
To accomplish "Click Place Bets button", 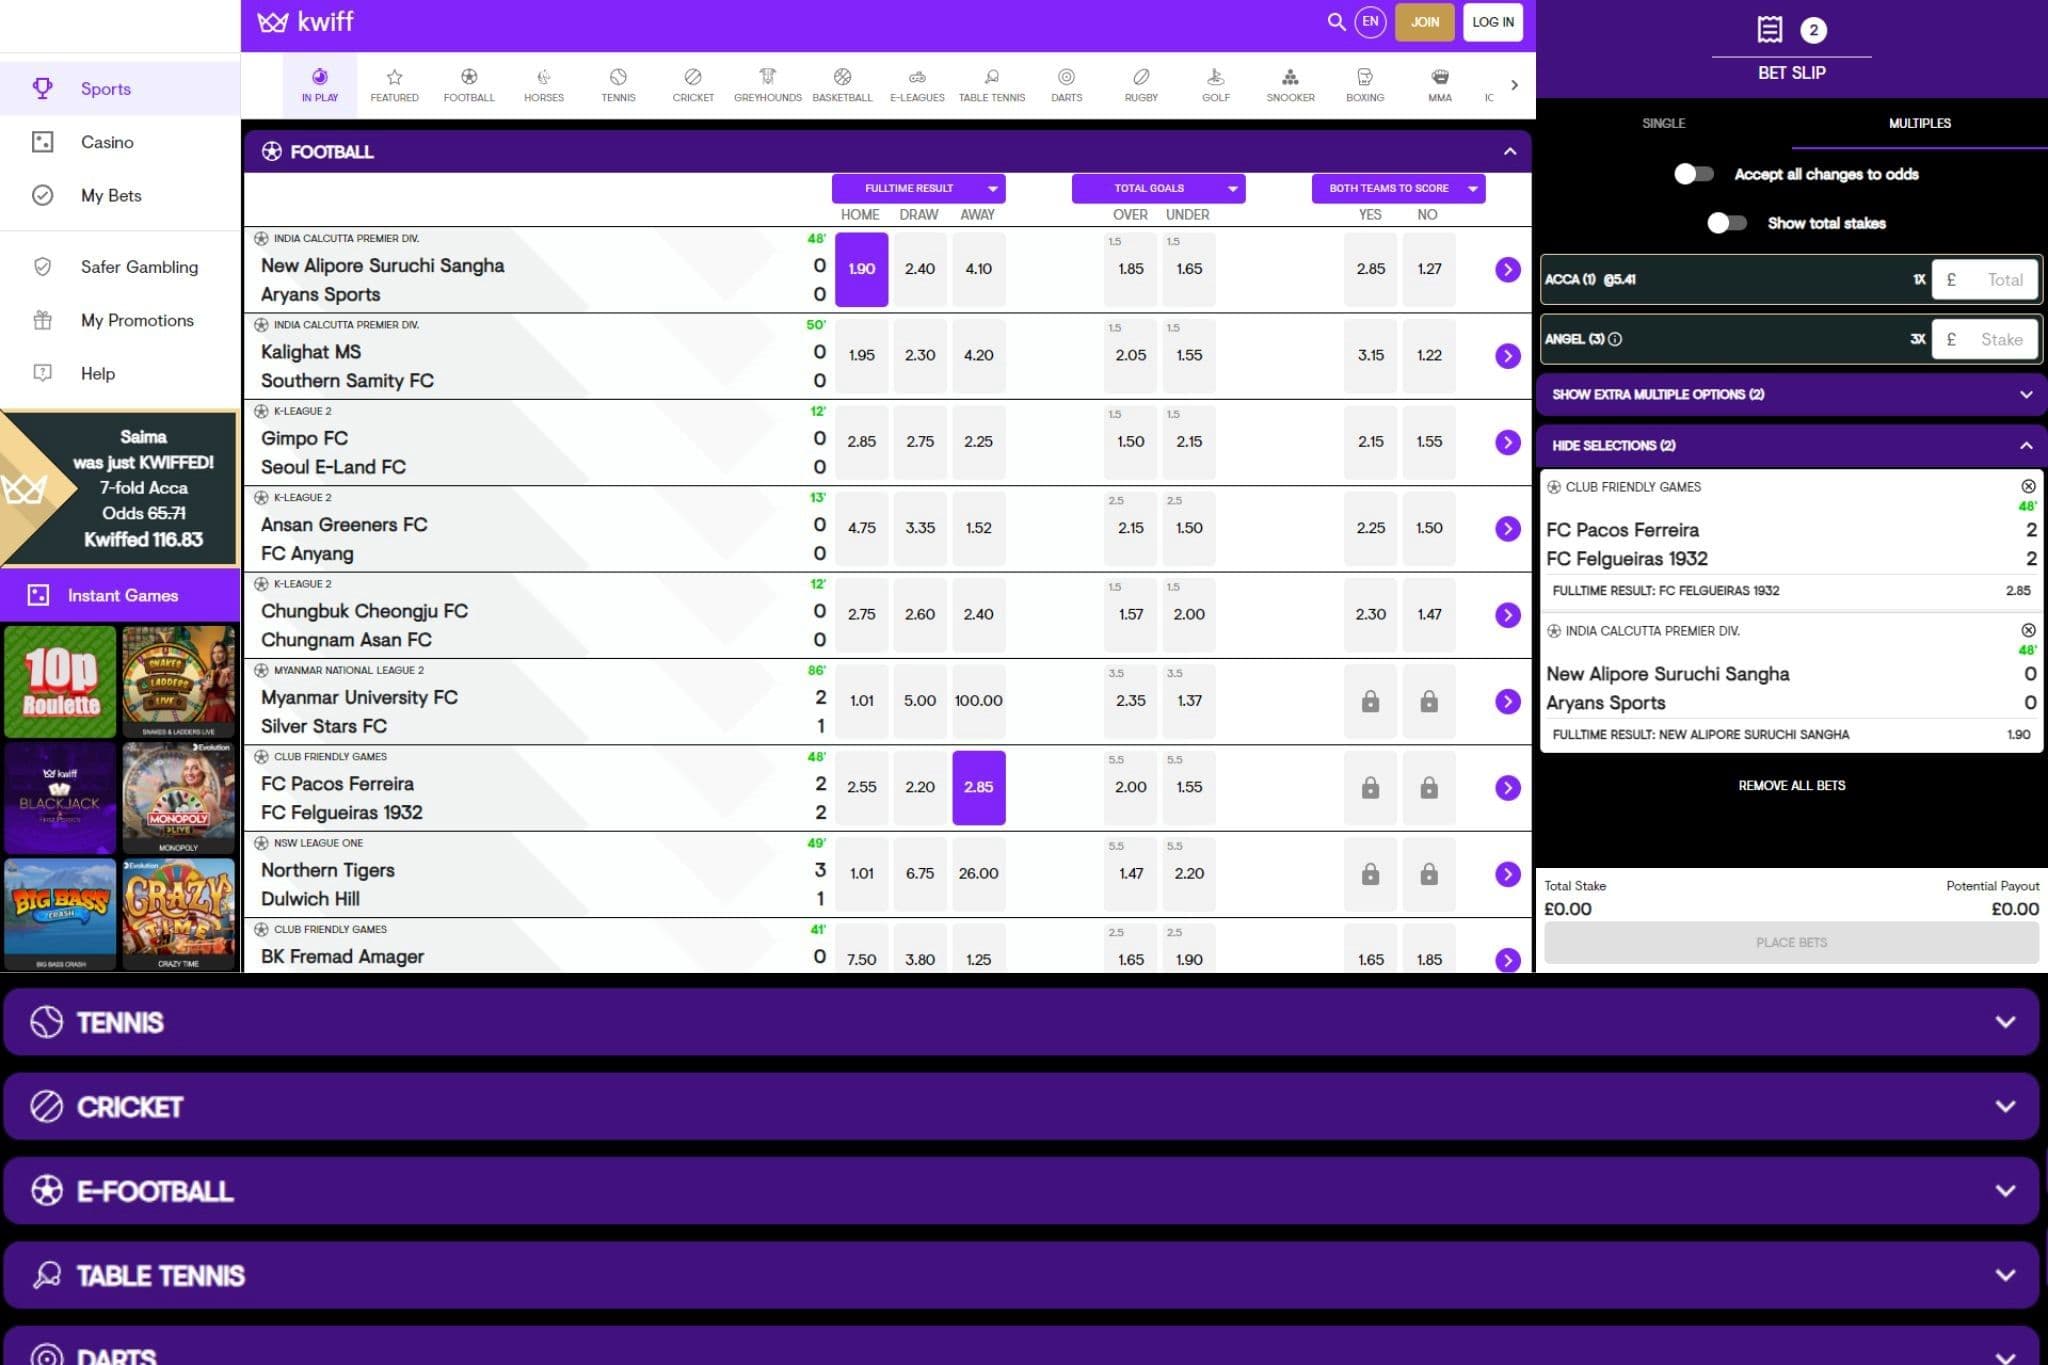I will tap(1791, 942).
